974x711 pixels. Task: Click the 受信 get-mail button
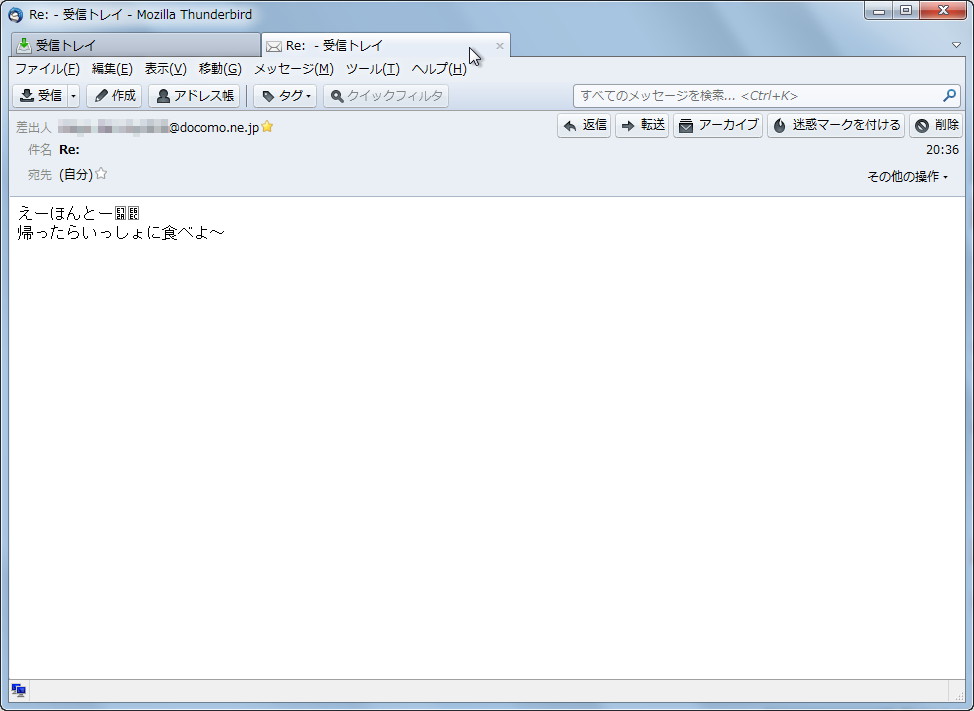click(x=40, y=96)
